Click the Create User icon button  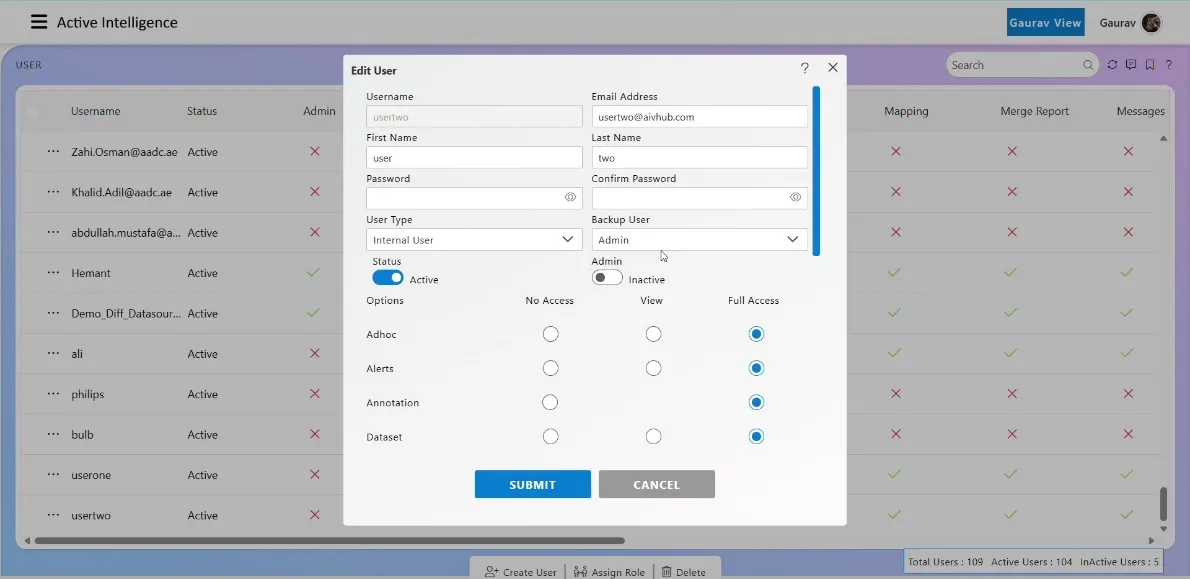521,572
